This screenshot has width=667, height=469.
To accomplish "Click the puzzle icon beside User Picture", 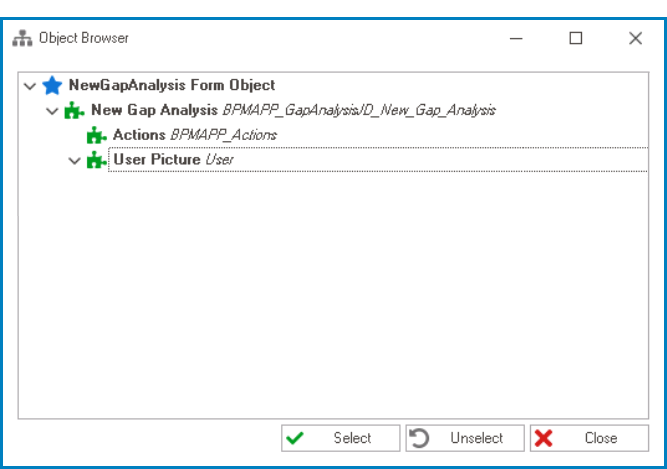I will [96, 160].
